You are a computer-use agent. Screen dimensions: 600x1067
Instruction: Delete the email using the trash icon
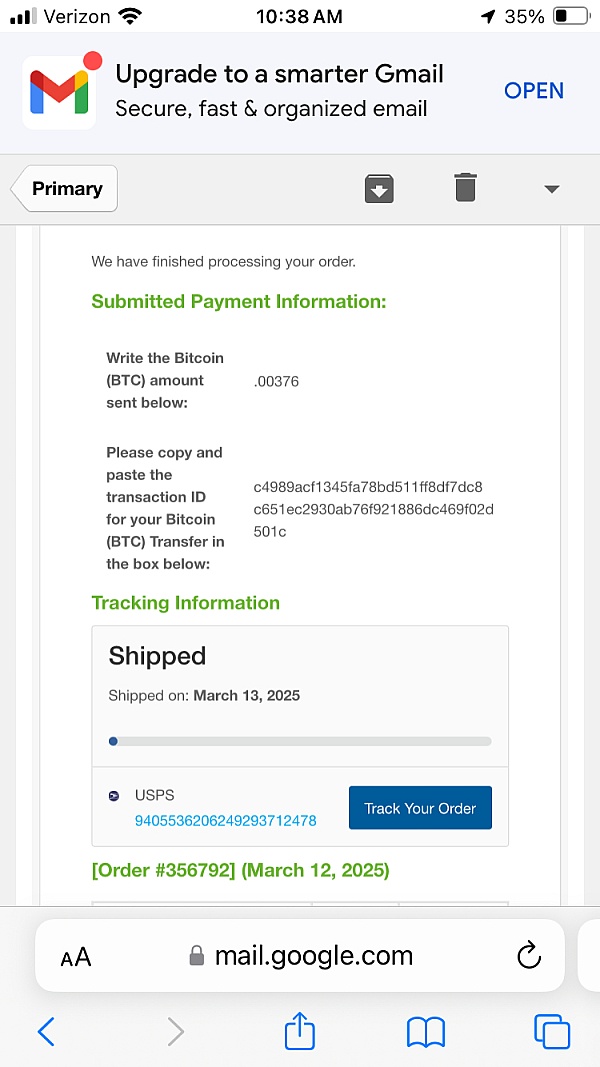pyautogui.click(x=465, y=188)
